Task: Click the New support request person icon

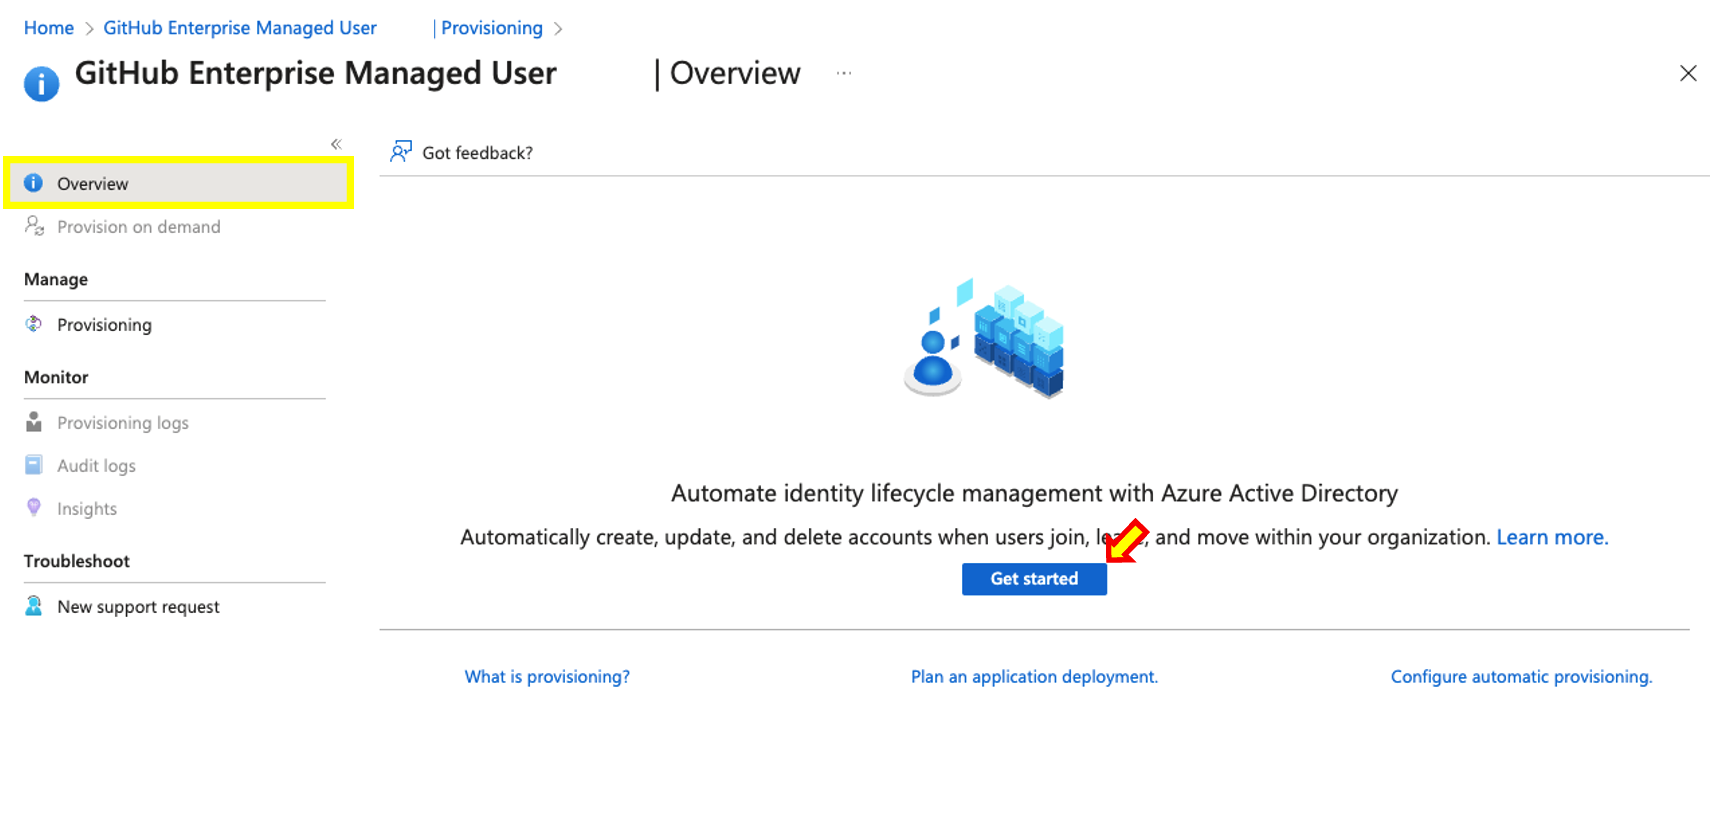Action: pyautogui.click(x=33, y=606)
